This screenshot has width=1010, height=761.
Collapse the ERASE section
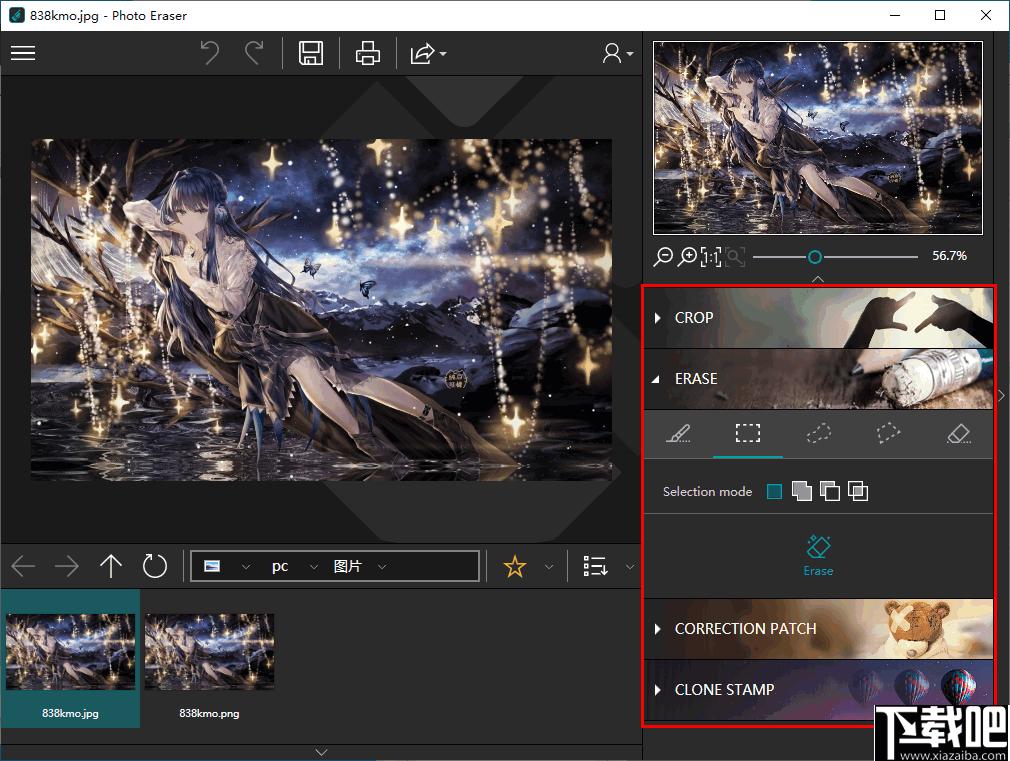pos(818,379)
